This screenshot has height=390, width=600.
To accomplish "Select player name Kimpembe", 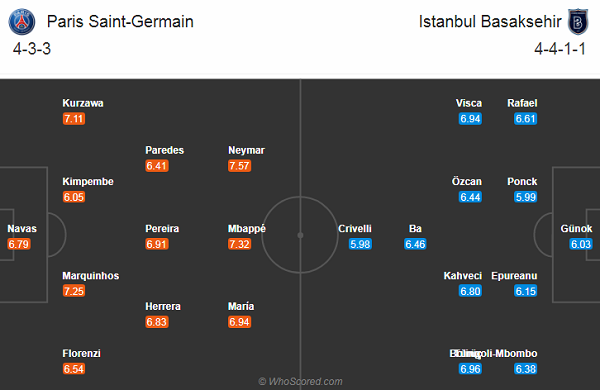I will pos(88,181).
